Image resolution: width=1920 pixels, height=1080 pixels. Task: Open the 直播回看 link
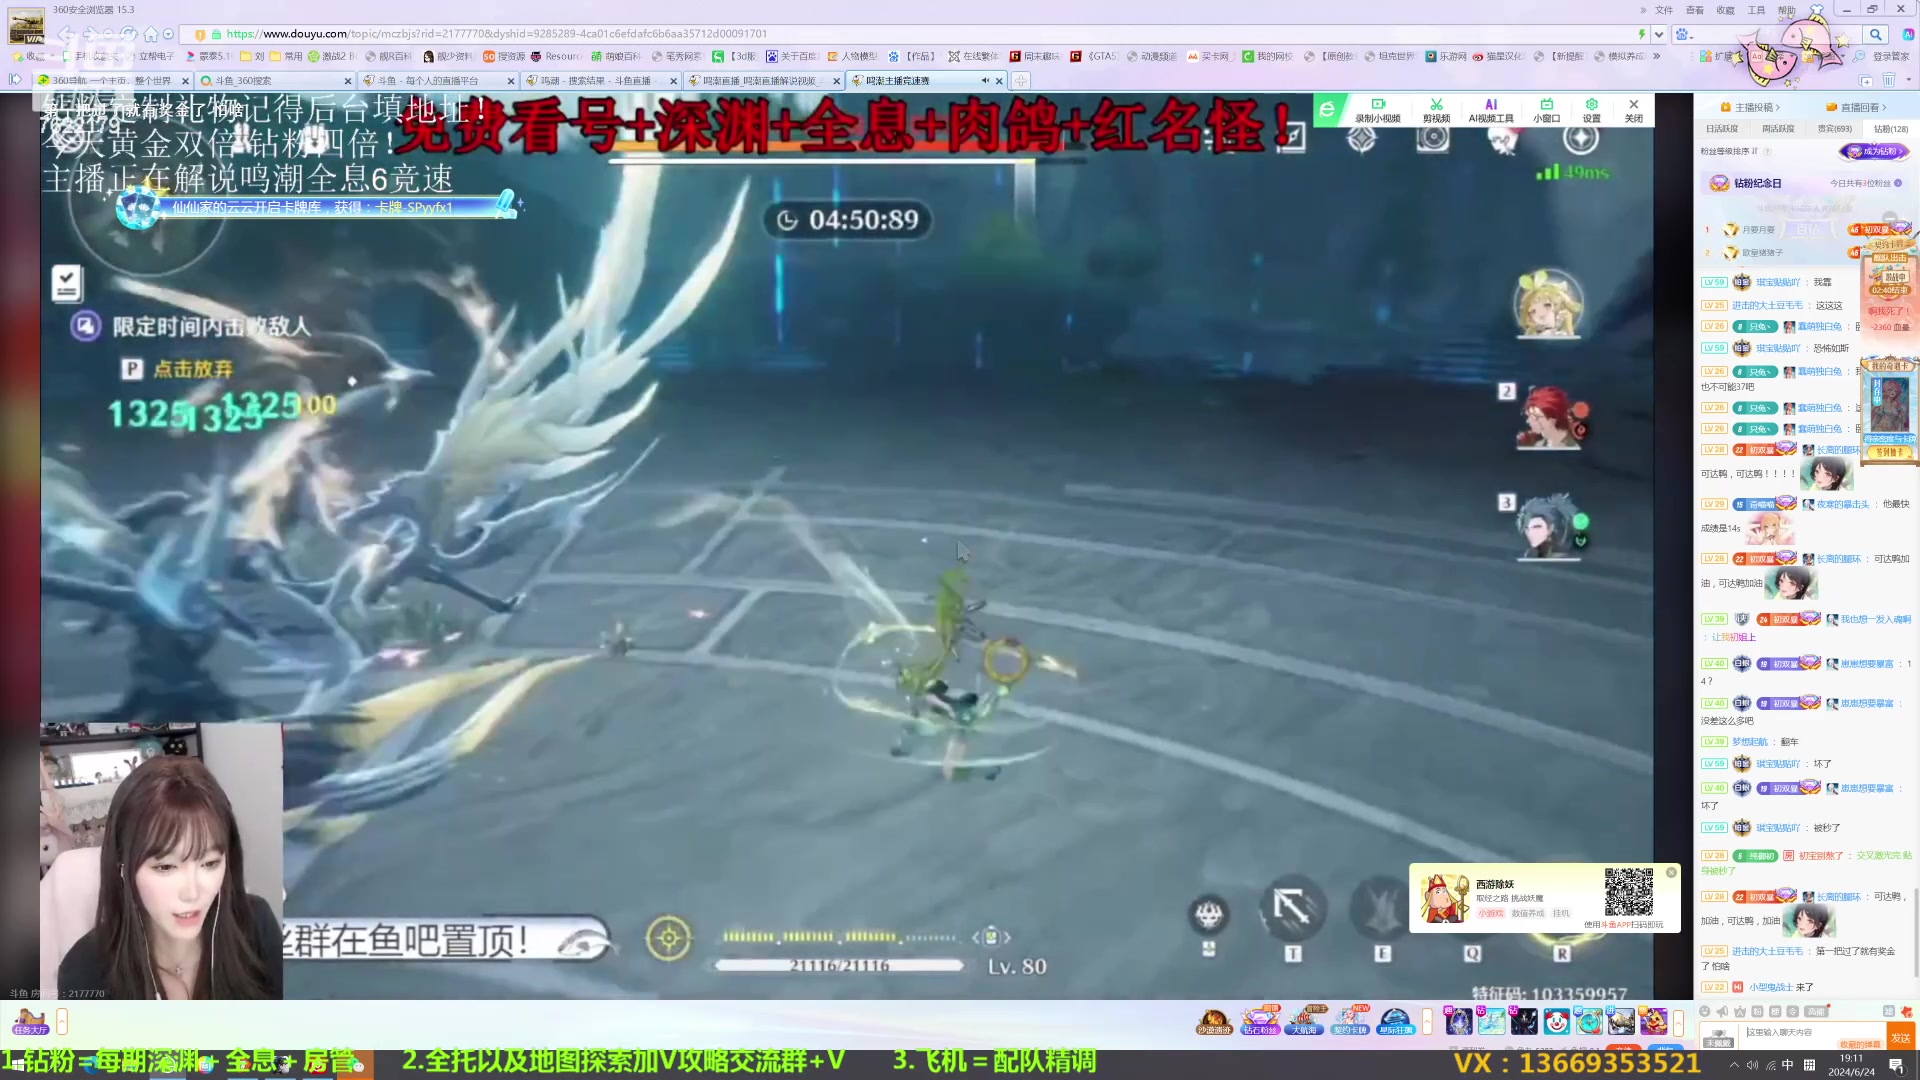tap(1856, 107)
